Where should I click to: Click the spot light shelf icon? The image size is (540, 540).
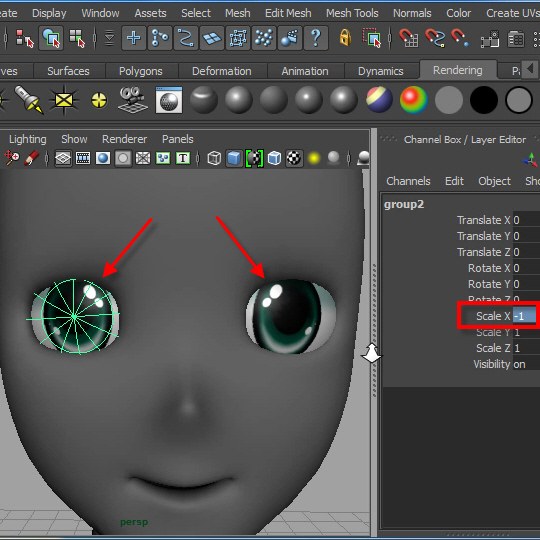point(29,100)
